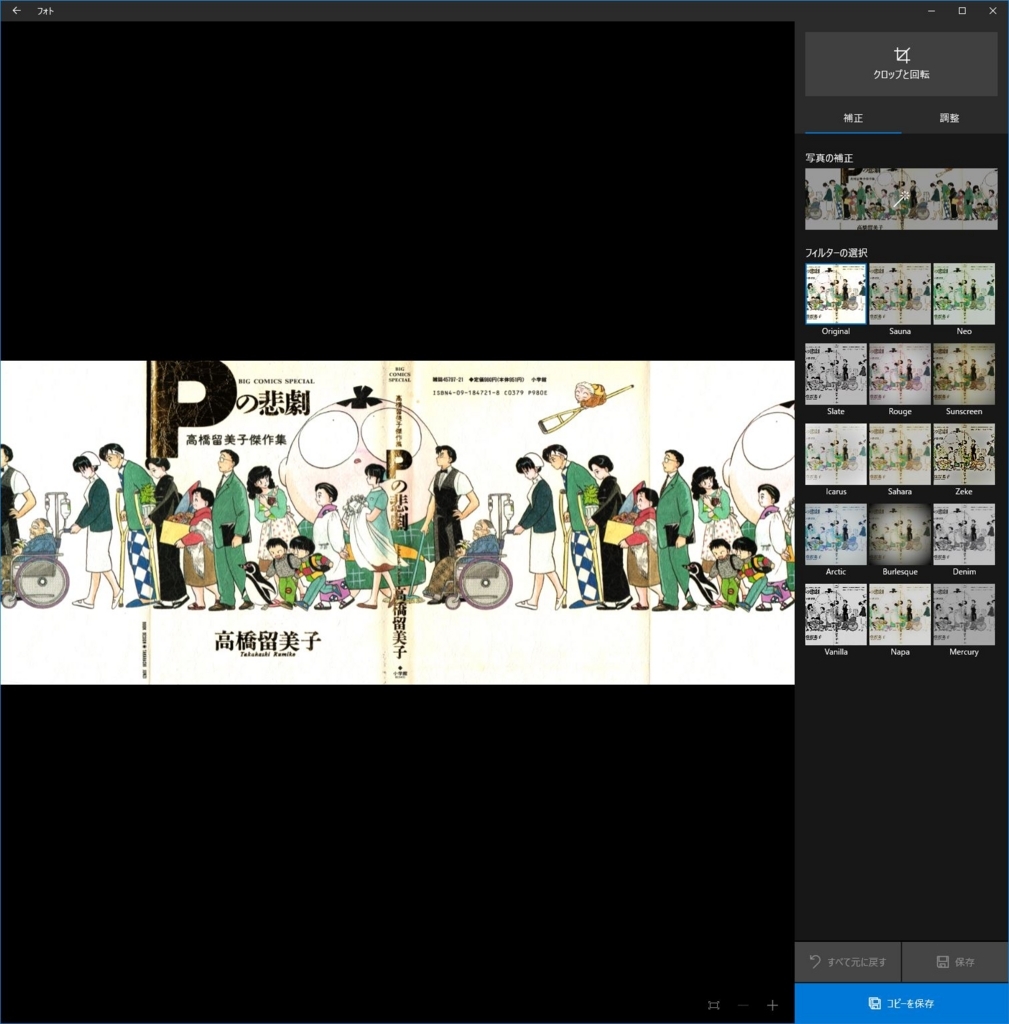Switch to the 補正 tab

[x=853, y=118]
